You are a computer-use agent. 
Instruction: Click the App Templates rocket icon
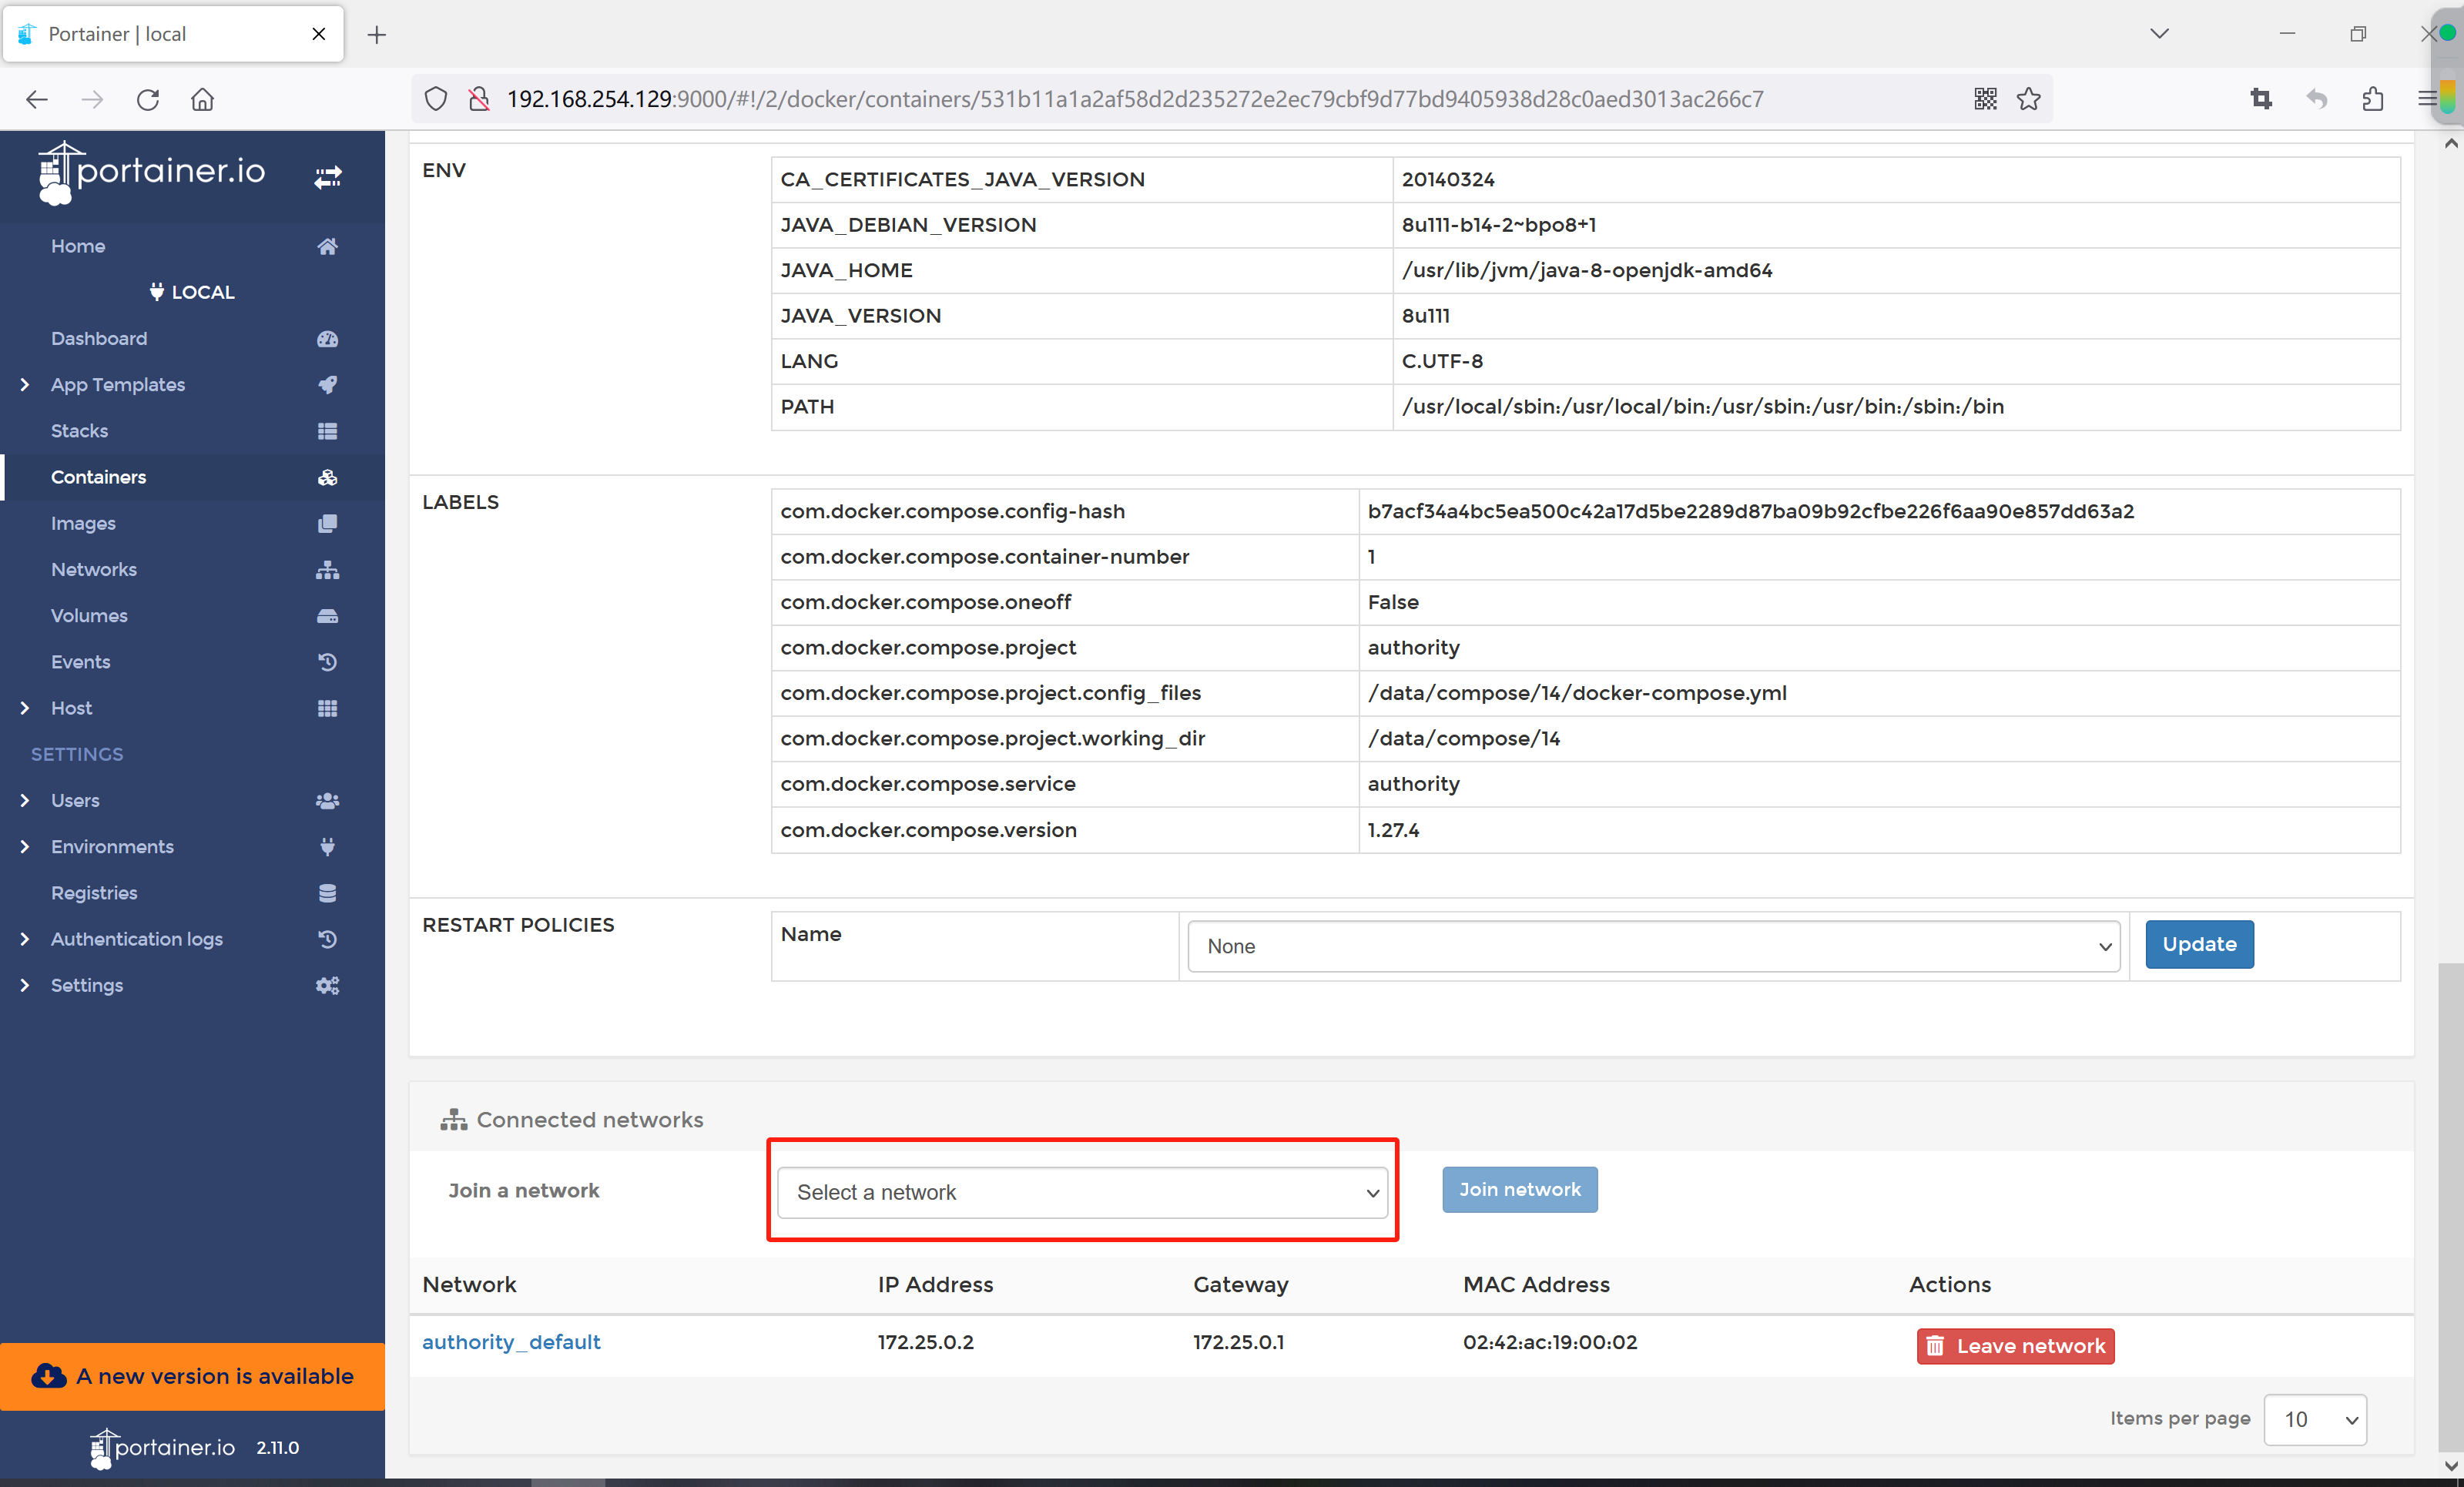coord(327,385)
